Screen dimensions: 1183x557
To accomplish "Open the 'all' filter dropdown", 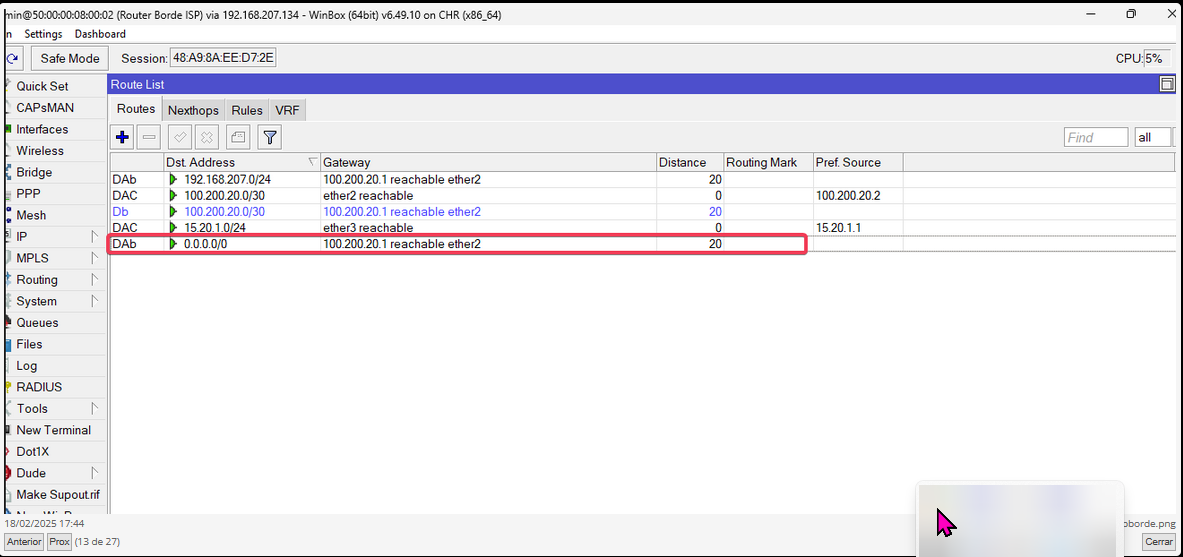I will (1152, 138).
